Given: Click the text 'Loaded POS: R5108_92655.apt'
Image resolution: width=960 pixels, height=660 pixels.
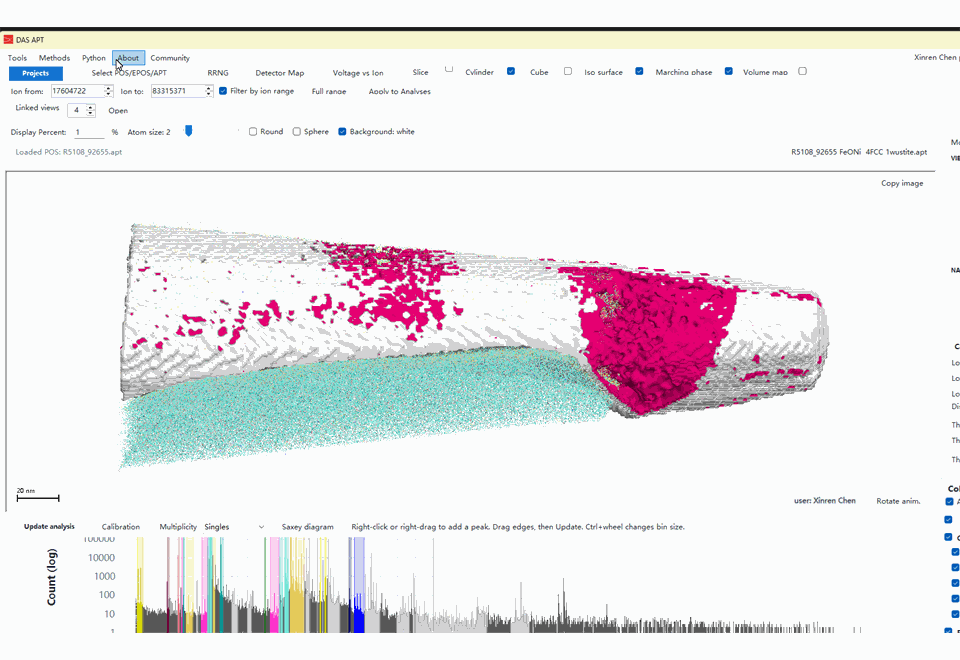Looking at the screenshot, I should tap(69, 152).
